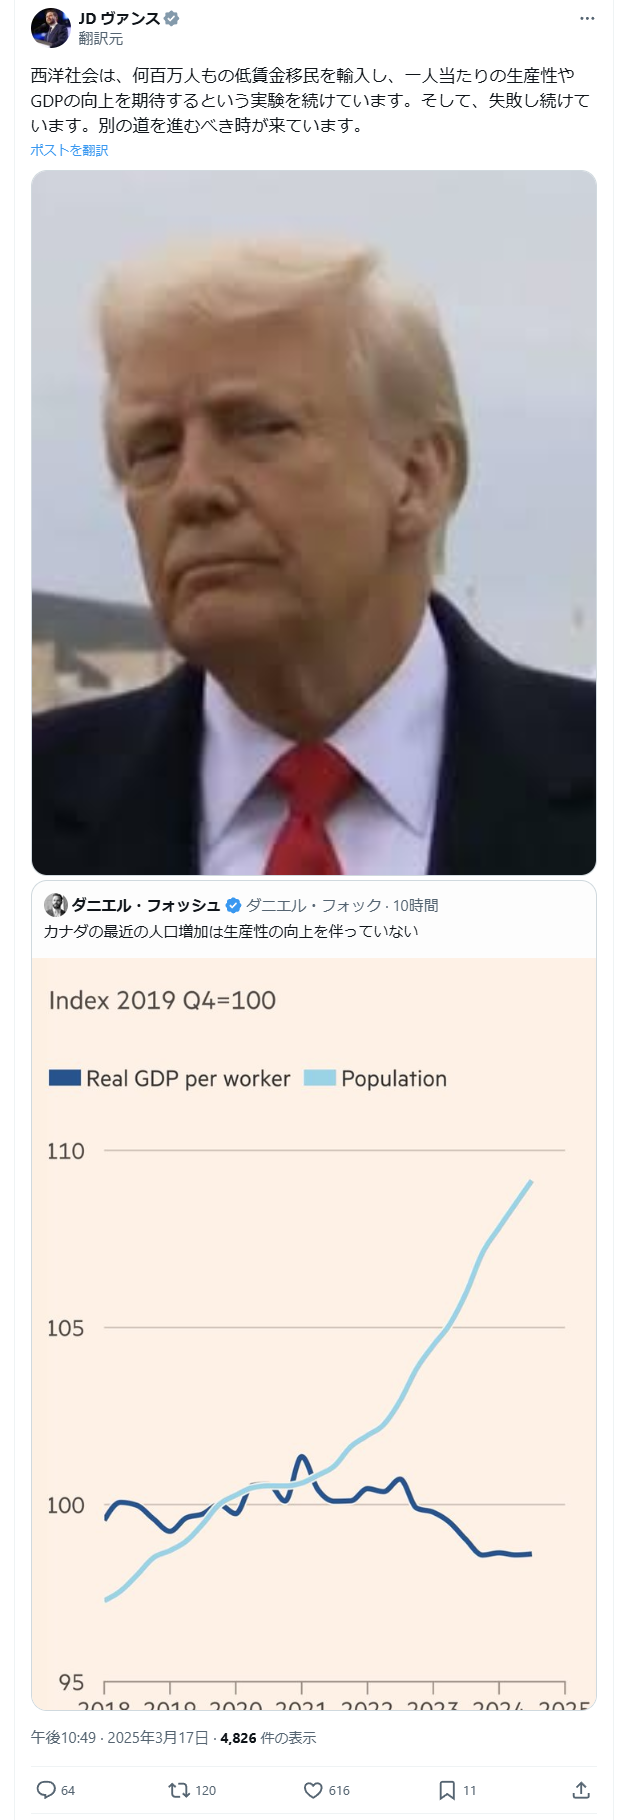Click the share upload icon
The image size is (623, 1820).
click(581, 1790)
